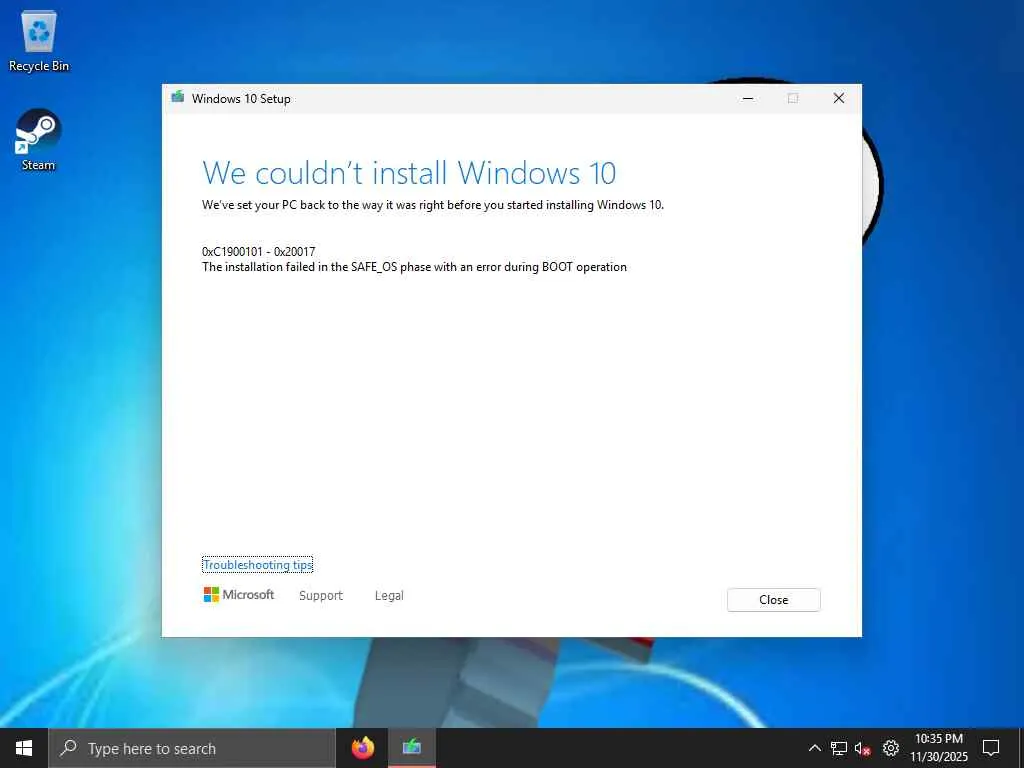
Task: Click the "We've set your PC back" sentence
Action: click(433, 205)
